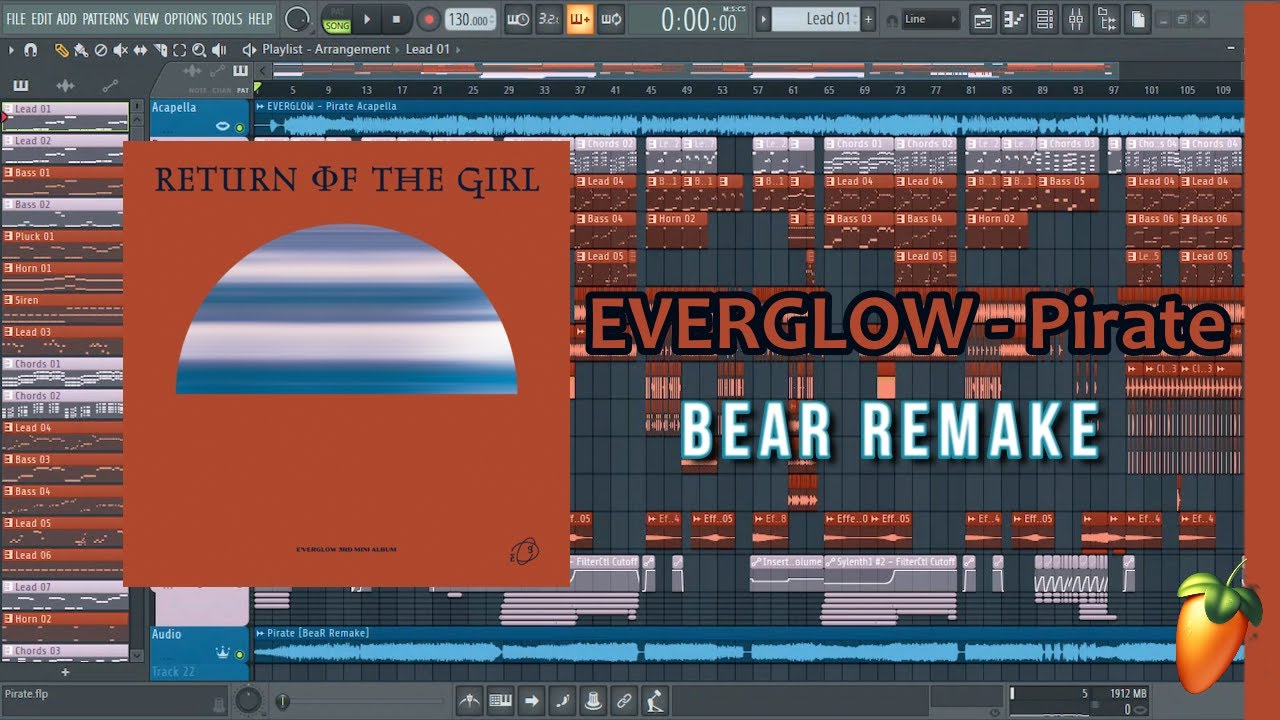Click the time display 0:00:00
The image size is (1280, 720).
(x=698, y=20)
